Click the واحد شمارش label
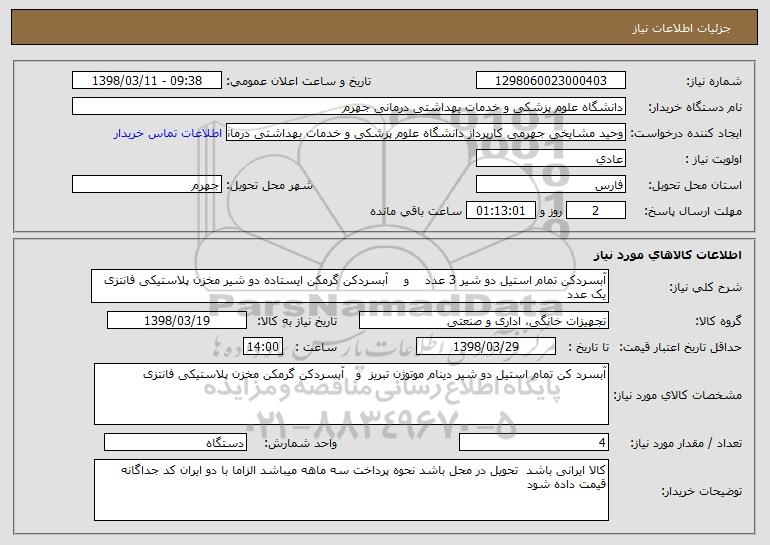This screenshot has width=770, height=545. click(301, 443)
